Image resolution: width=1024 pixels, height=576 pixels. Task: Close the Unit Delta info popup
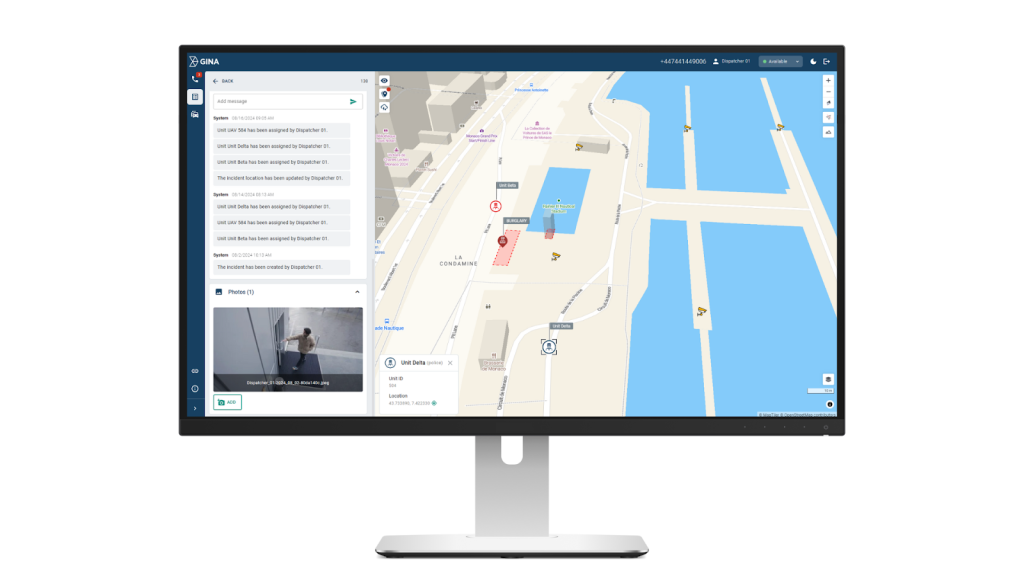click(x=450, y=363)
